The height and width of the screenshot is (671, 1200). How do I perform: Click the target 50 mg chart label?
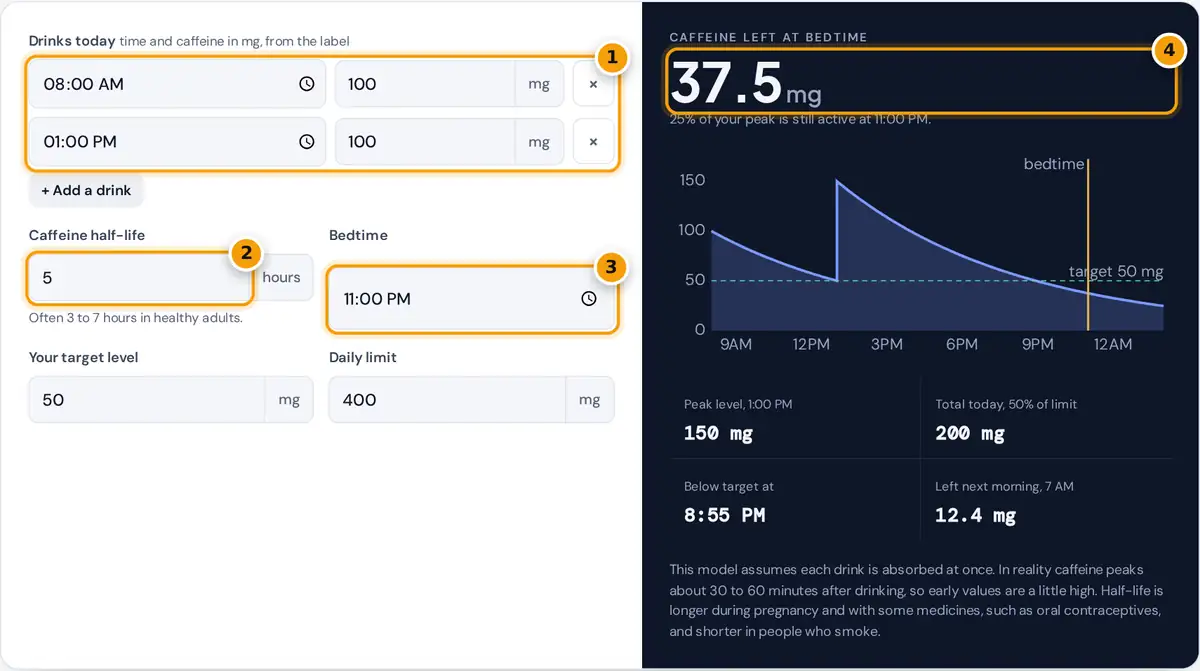pos(1116,271)
